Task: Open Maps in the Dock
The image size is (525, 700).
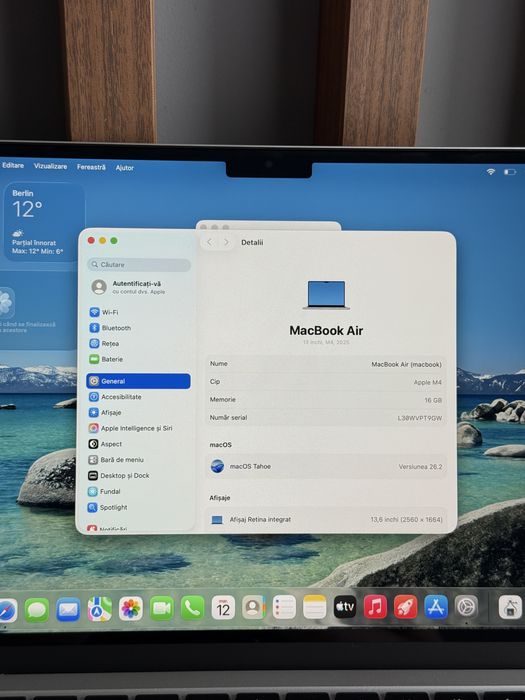Action: [100, 609]
